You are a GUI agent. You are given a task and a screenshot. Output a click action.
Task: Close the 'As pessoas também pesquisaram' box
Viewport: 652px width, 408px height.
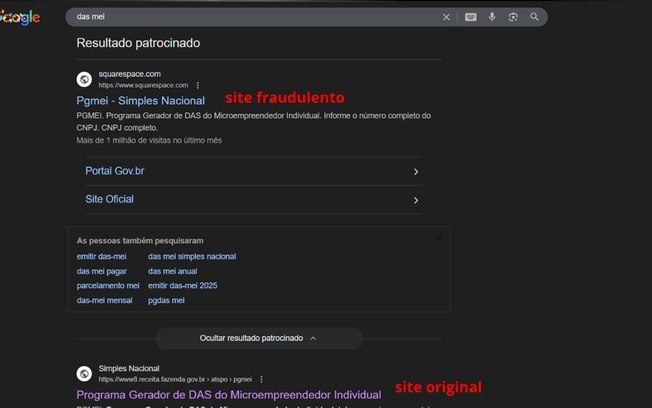pyautogui.click(x=438, y=238)
